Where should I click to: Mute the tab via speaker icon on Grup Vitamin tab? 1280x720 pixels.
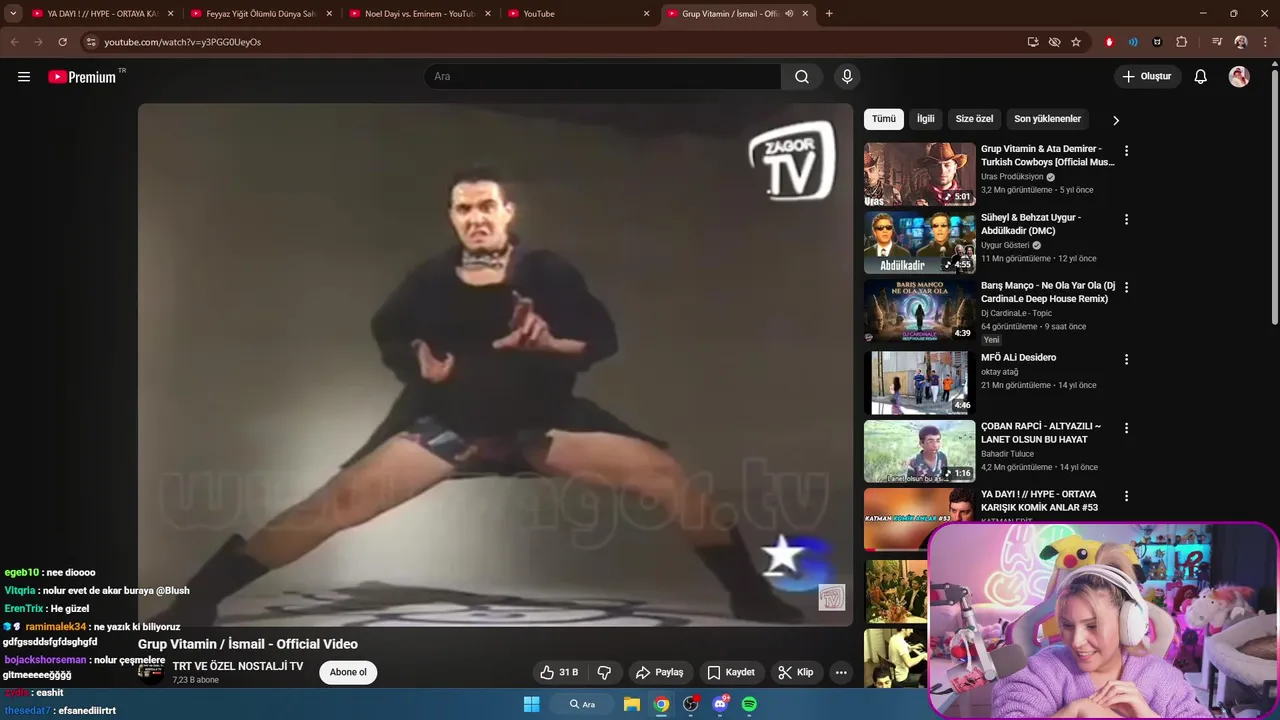click(x=789, y=14)
